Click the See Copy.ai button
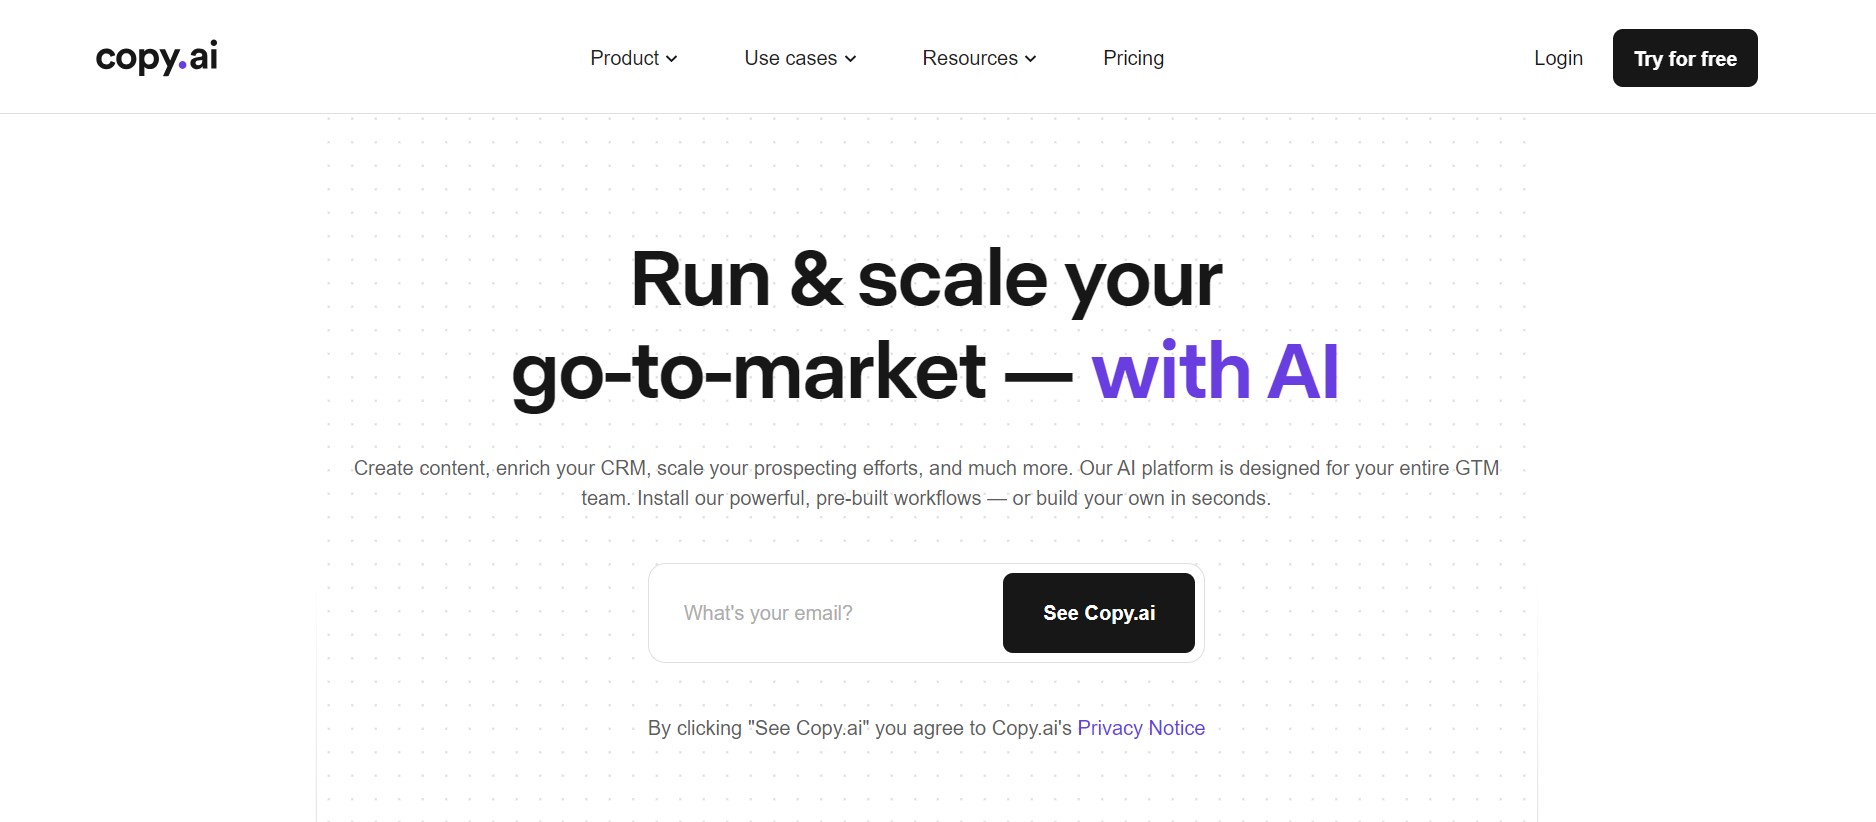This screenshot has width=1876, height=822. coord(1098,613)
